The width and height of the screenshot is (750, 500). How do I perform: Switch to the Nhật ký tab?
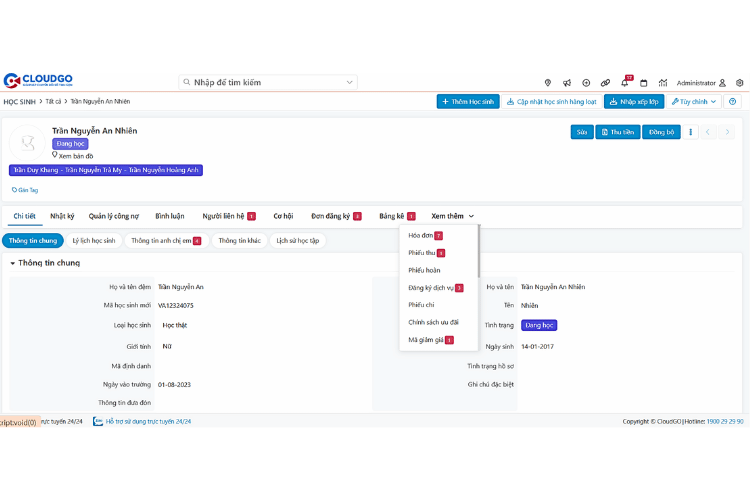62,216
